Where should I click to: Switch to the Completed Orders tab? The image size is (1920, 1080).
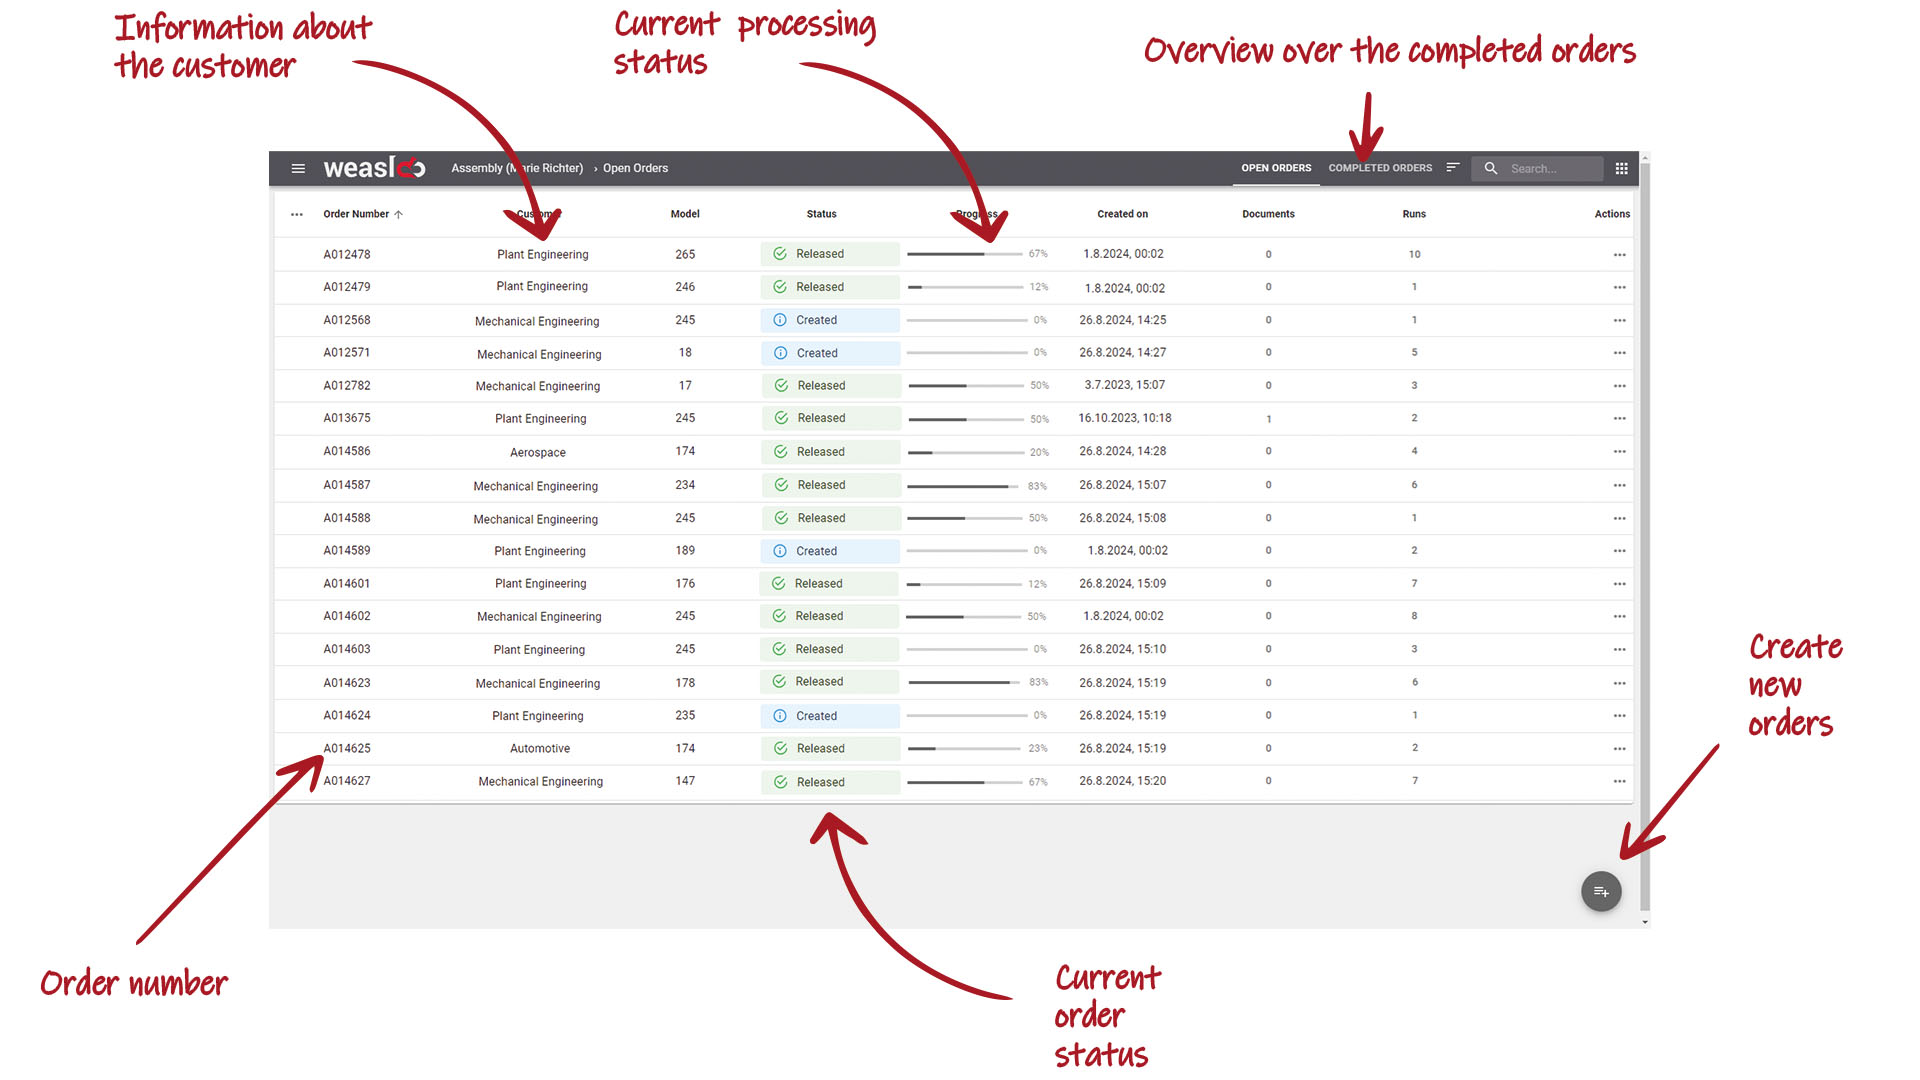point(1381,167)
